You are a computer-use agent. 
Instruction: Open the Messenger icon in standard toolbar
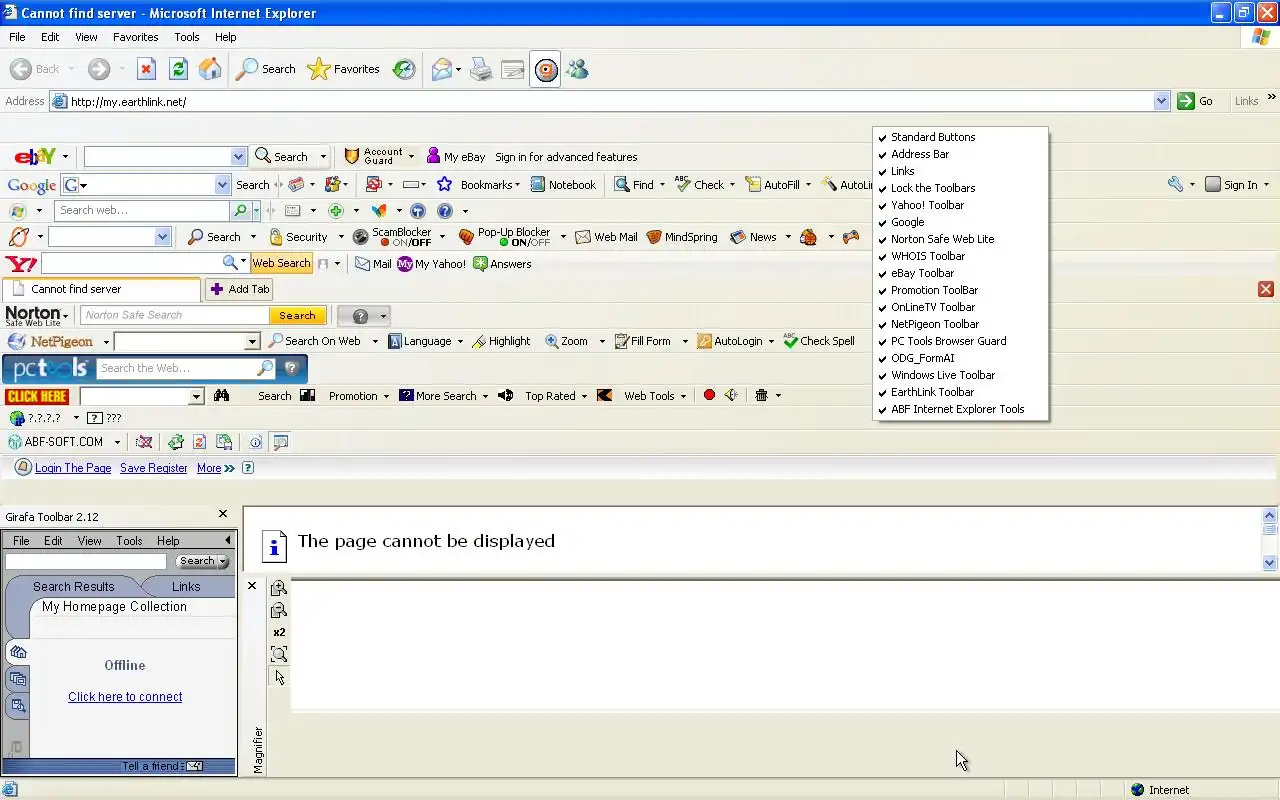[577, 69]
